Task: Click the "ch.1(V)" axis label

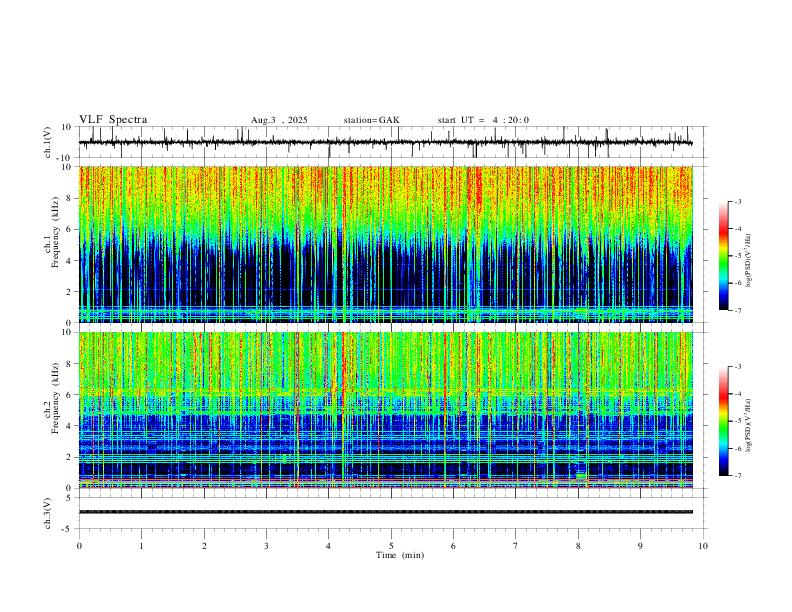Action: pos(48,142)
